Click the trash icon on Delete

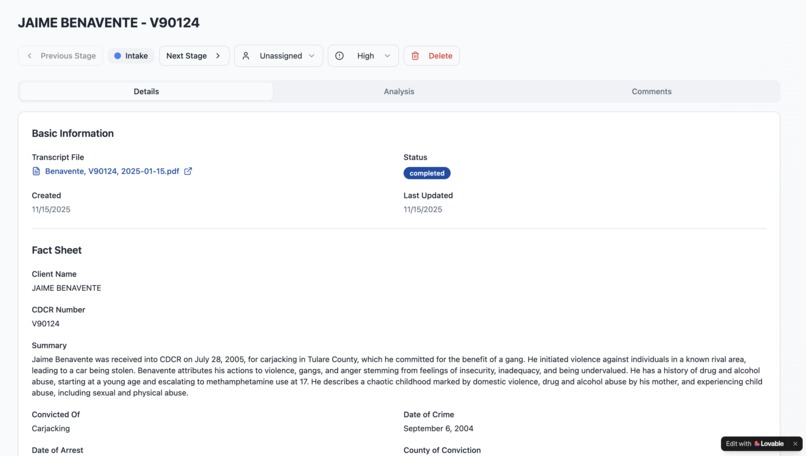point(415,56)
